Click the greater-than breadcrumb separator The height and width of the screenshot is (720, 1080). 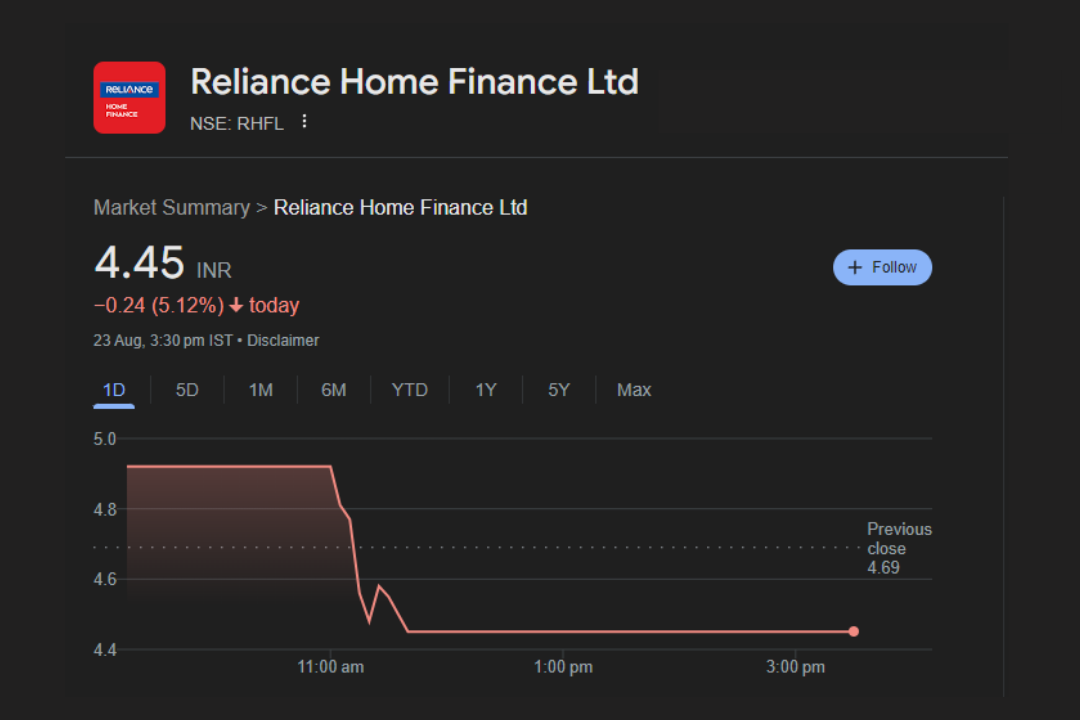click(x=260, y=207)
